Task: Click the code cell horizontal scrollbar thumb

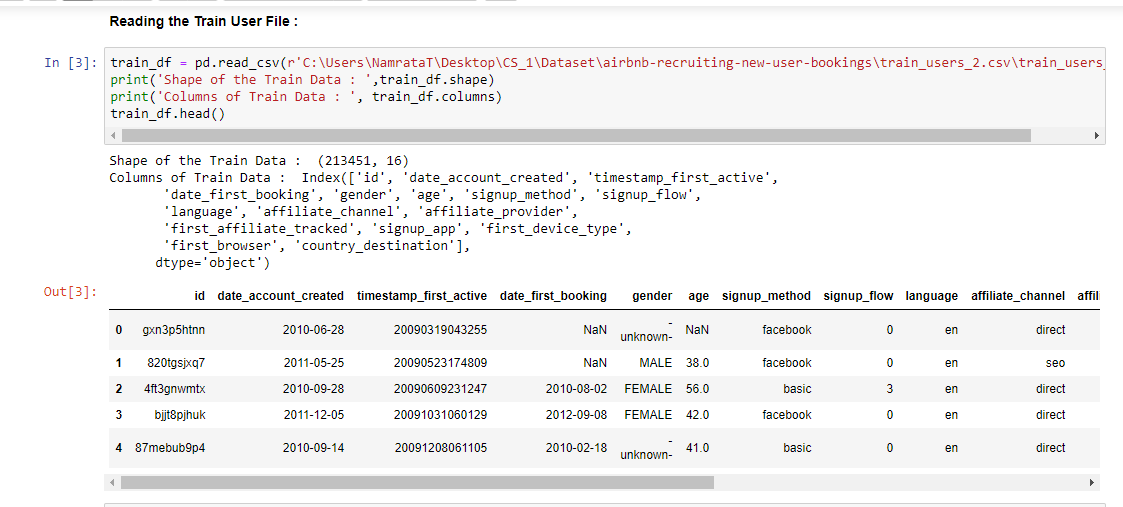Action: [x=576, y=135]
